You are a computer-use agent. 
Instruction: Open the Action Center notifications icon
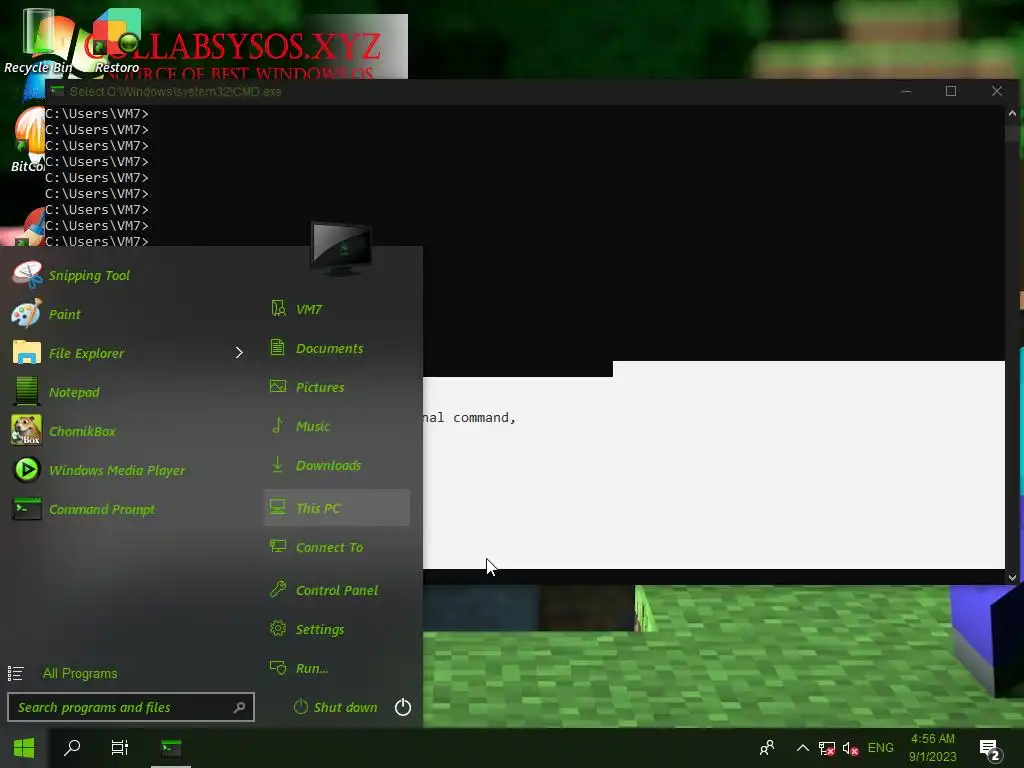tap(990, 750)
